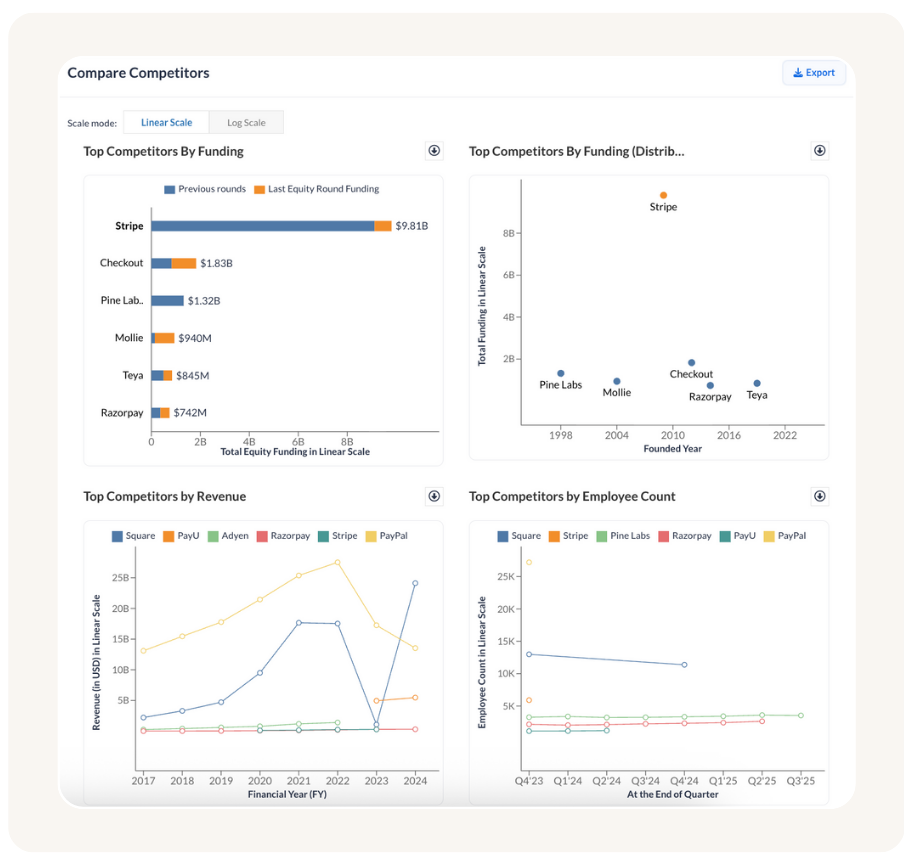Click Square's 2024 data point in the Revenue chart
The height and width of the screenshot is (865, 913).
(415, 583)
